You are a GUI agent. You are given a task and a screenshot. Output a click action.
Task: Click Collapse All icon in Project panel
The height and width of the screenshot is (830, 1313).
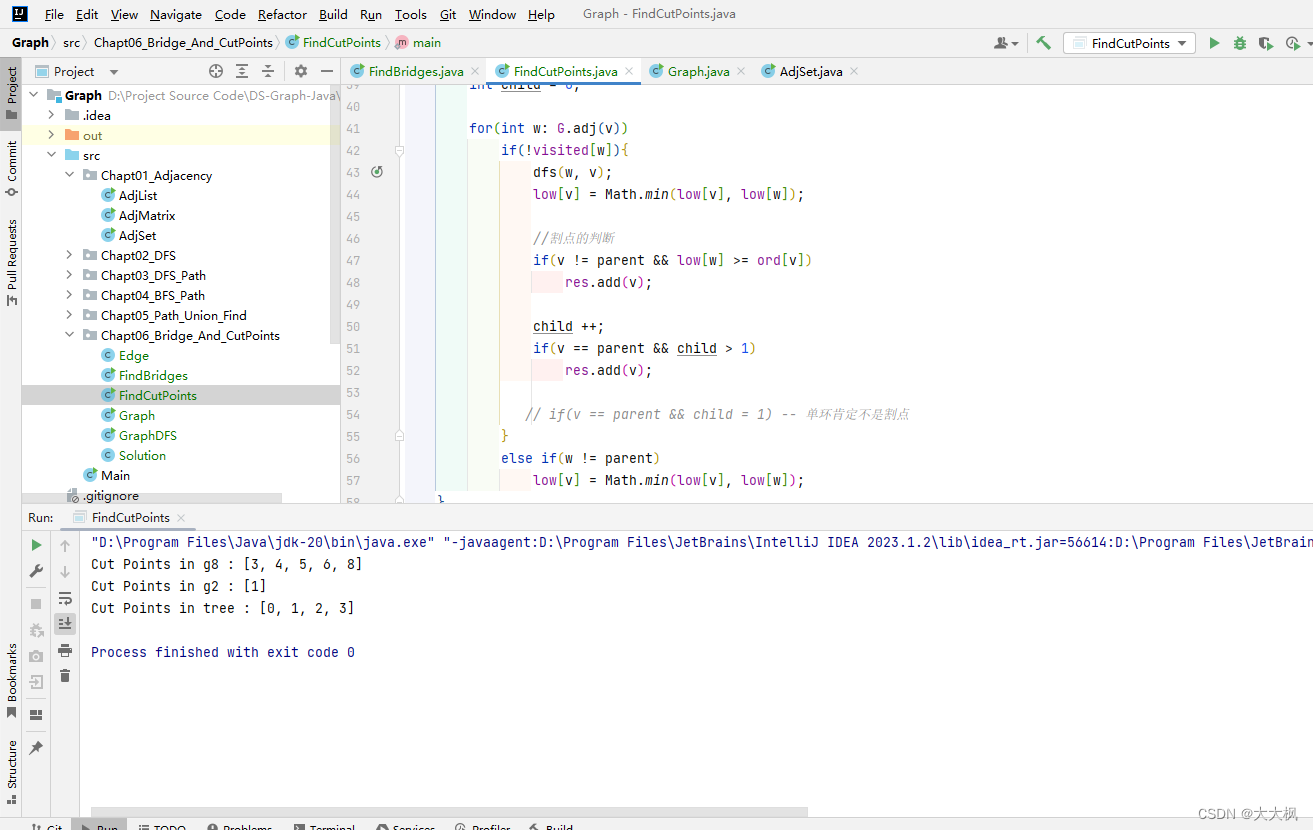tap(268, 71)
